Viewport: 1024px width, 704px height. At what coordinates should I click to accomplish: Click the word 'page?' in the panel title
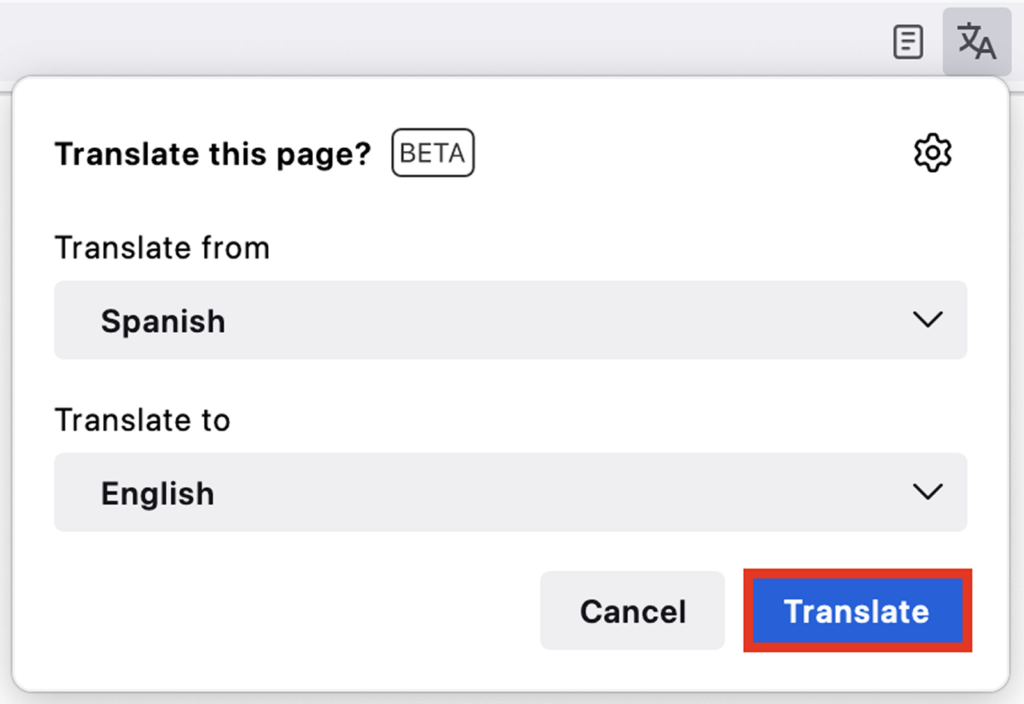click(x=330, y=155)
